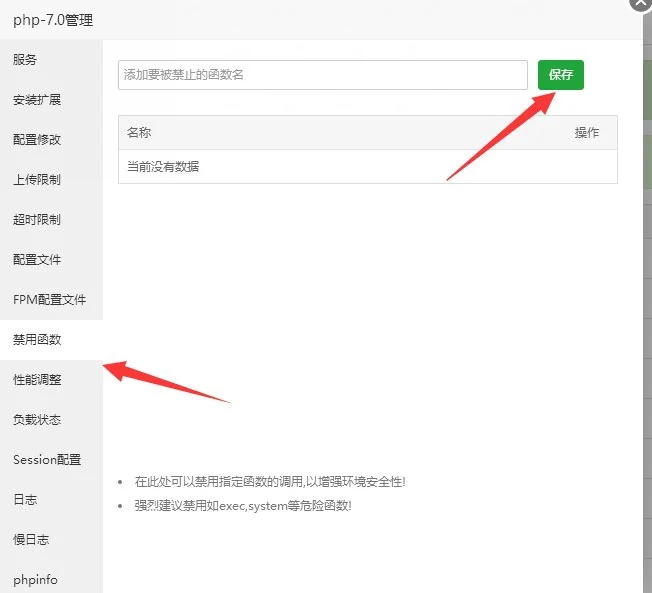This screenshot has width=652, height=593.
Task: Show the 日志 tab
Action: pos(26,500)
